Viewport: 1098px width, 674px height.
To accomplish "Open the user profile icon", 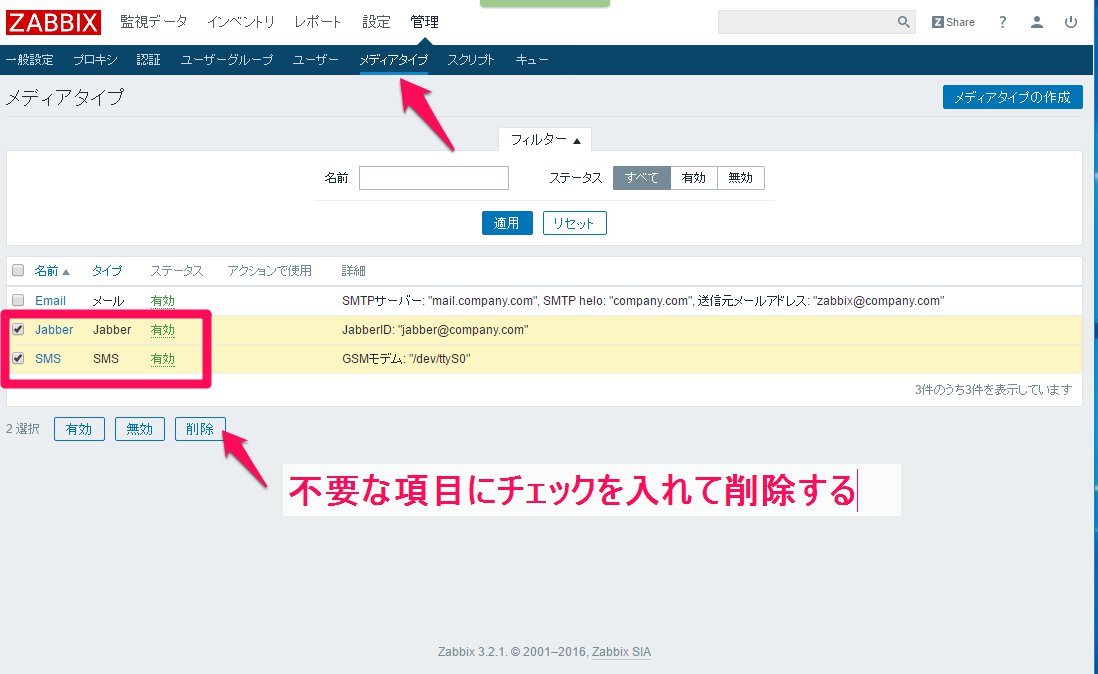I will click(1037, 22).
